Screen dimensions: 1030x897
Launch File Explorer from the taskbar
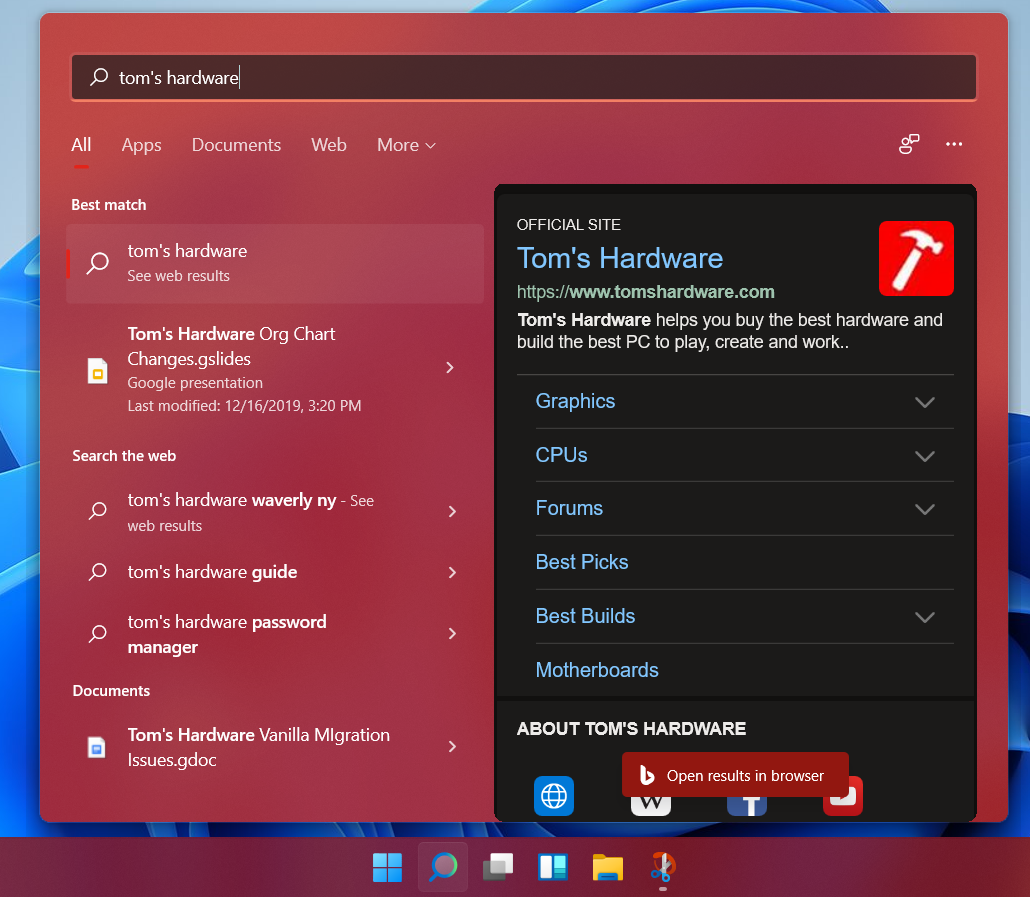click(607, 867)
